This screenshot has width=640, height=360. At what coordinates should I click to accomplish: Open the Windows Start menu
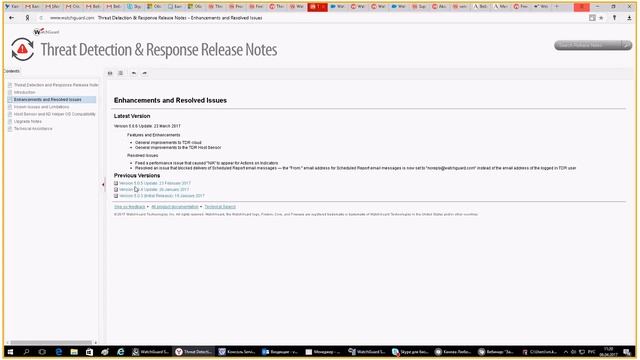(11, 351)
